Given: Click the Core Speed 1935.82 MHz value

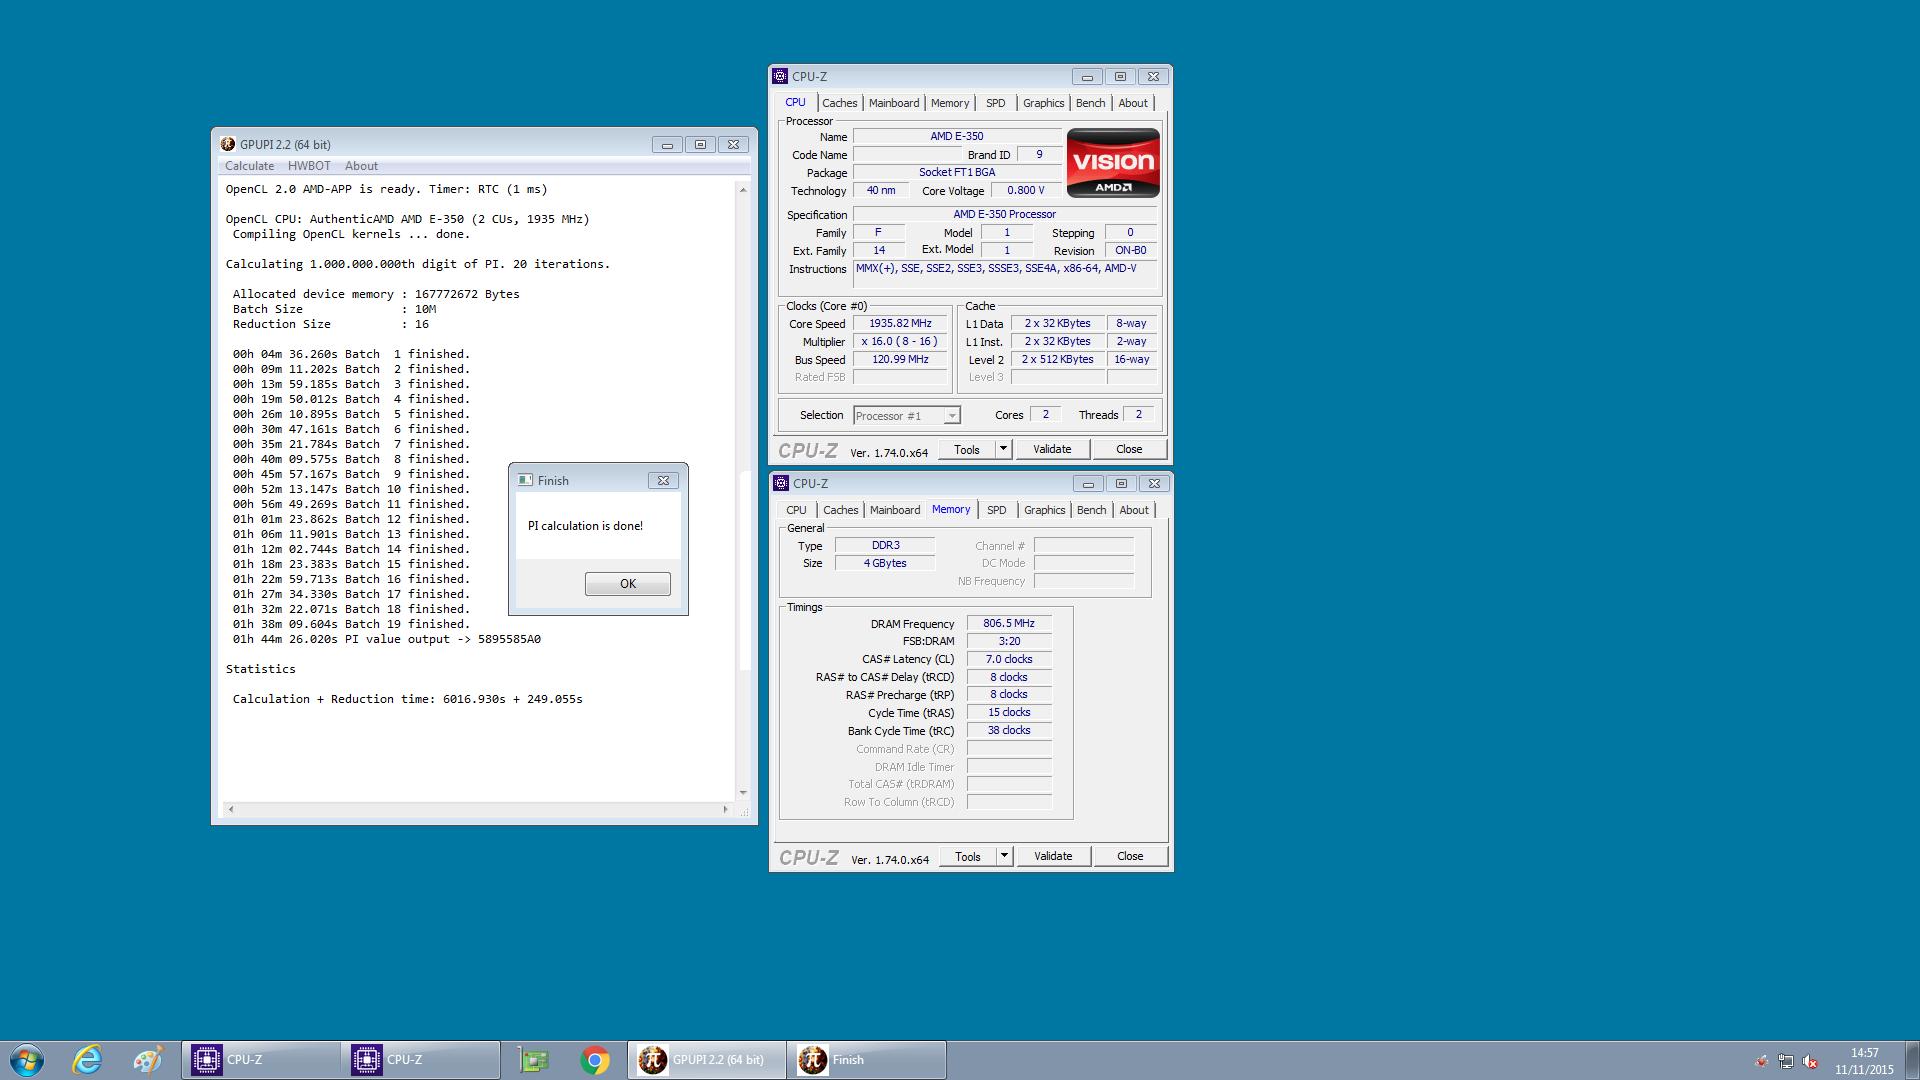Looking at the screenshot, I should (900, 324).
